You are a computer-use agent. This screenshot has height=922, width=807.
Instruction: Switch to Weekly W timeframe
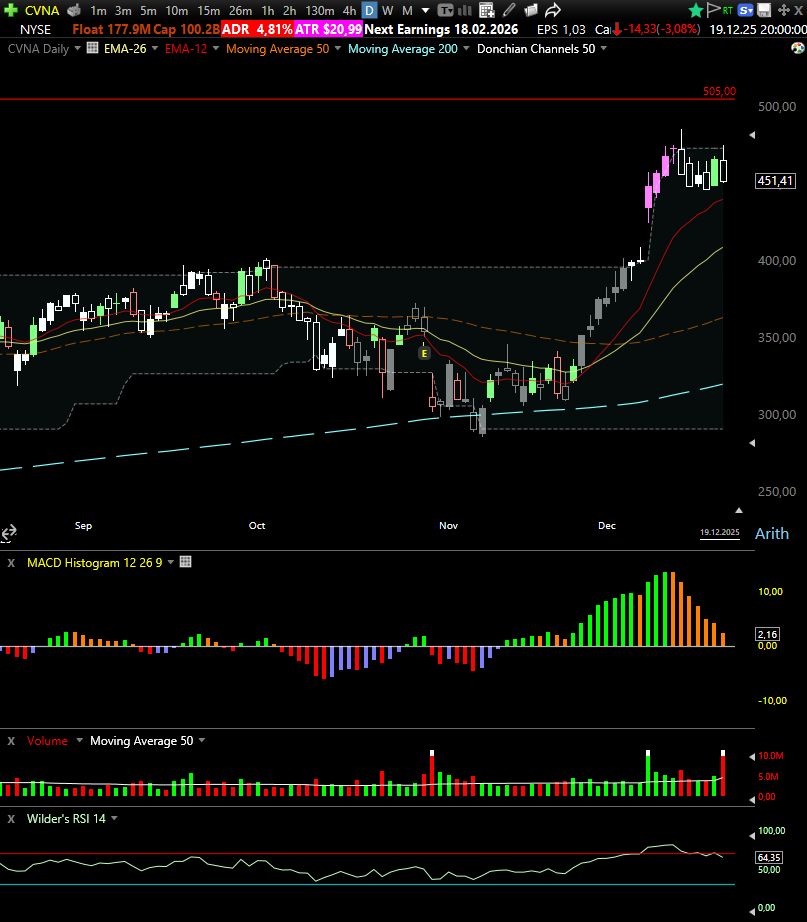pyautogui.click(x=387, y=11)
